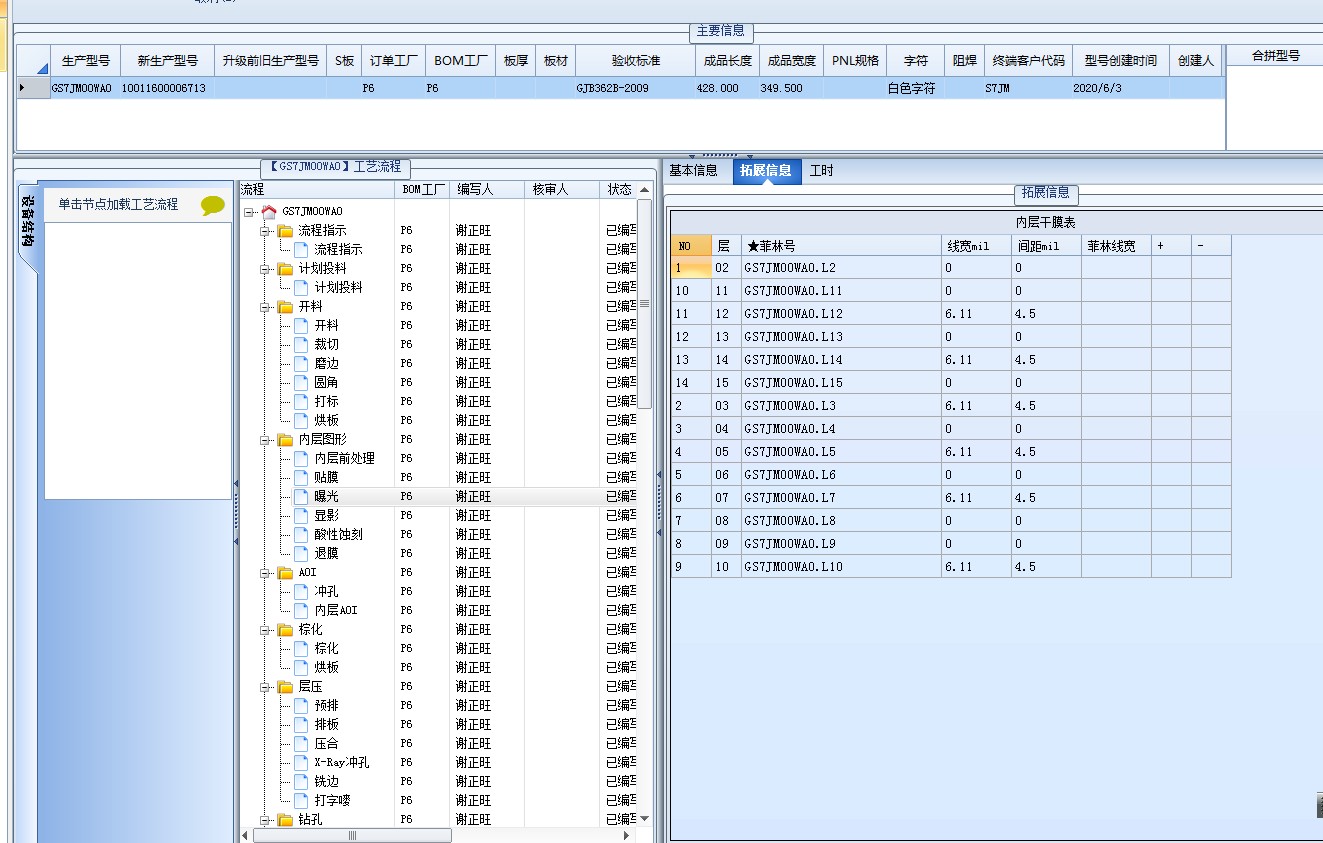The height and width of the screenshot is (843, 1323).
Task: Click the document icon beside 预排
Action: click(302, 705)
